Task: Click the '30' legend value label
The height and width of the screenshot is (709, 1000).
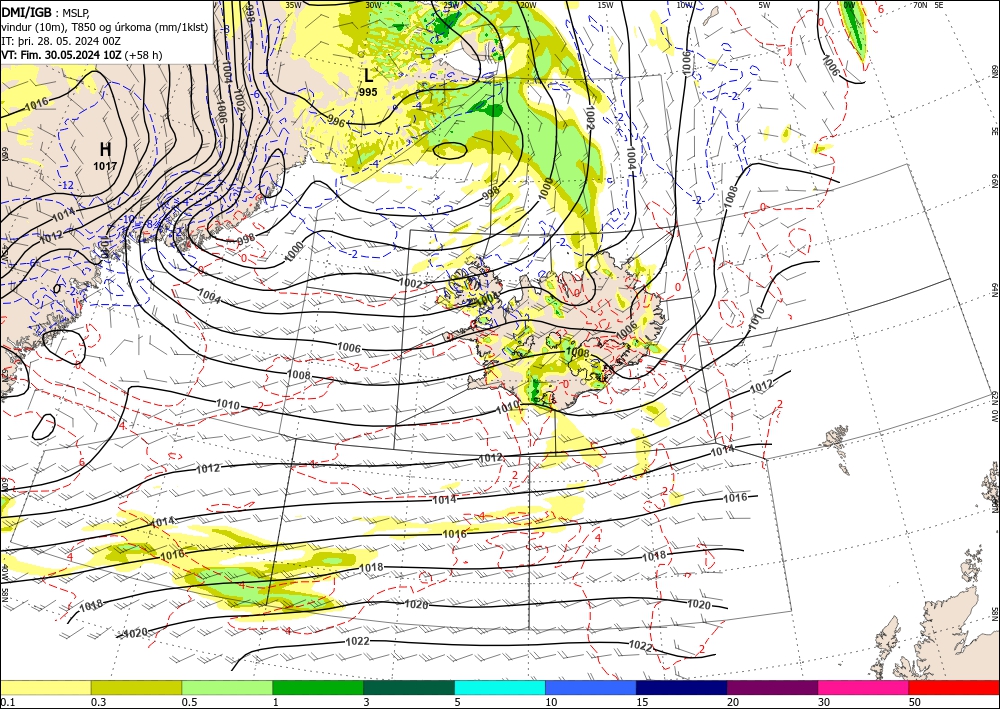Action: pos(824,702)
